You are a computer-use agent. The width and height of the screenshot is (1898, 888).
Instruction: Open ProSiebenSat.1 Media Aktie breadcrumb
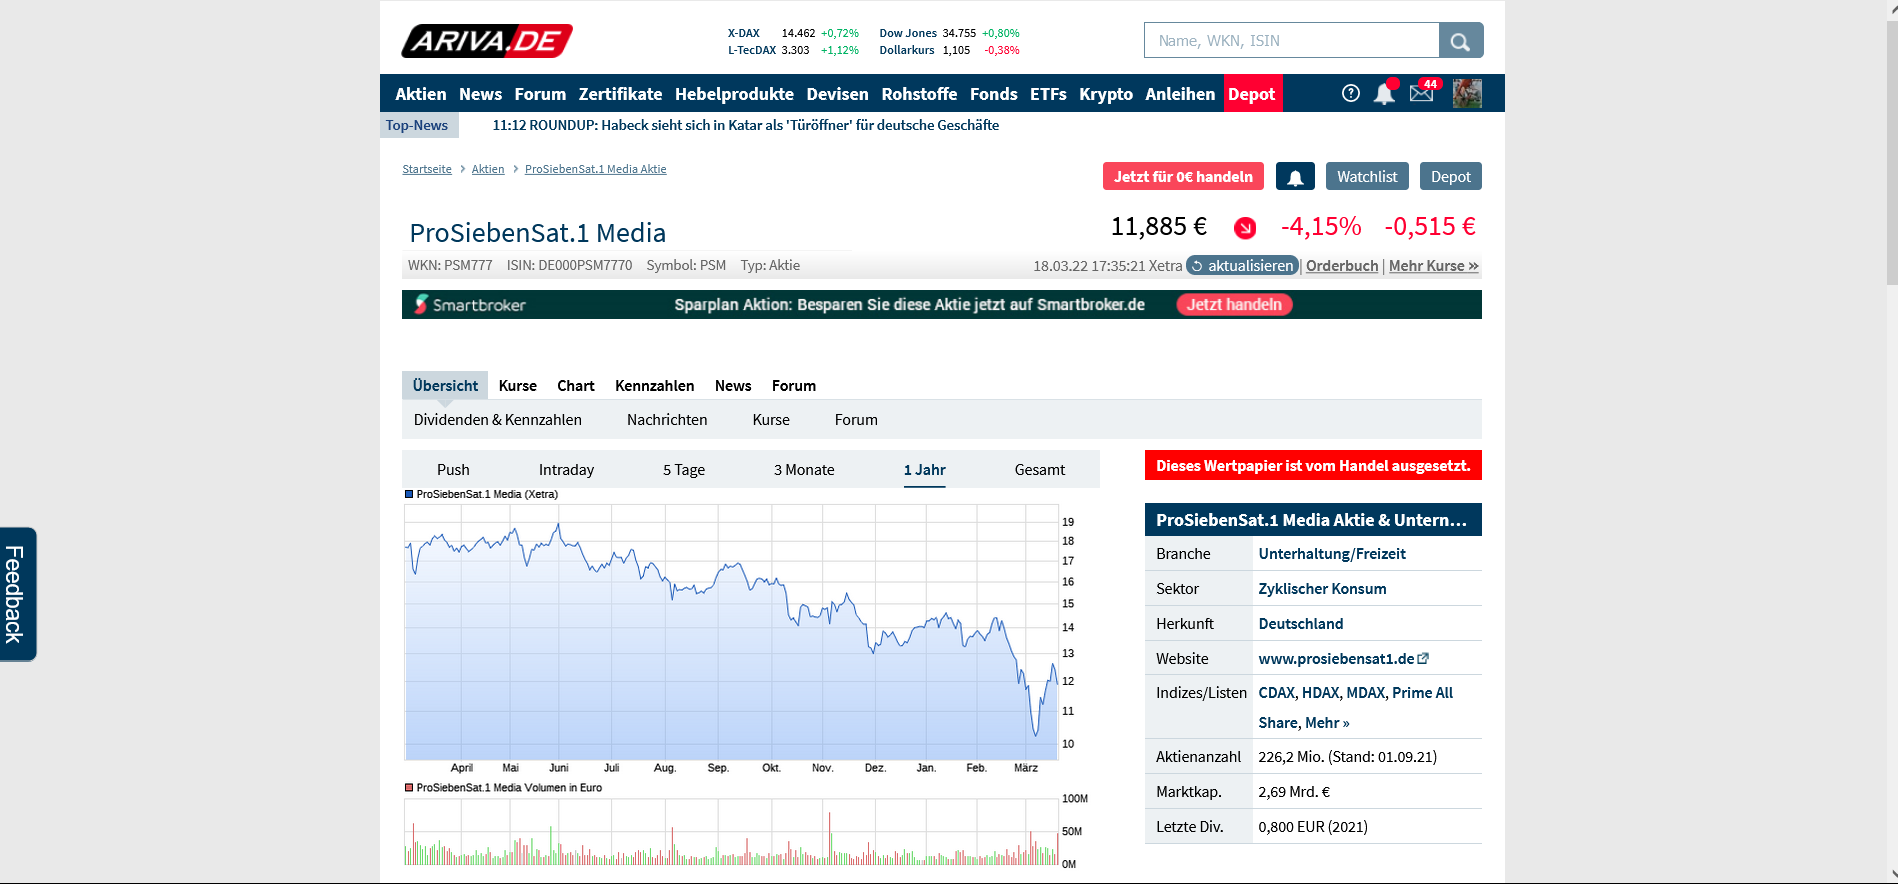(596, 169)
